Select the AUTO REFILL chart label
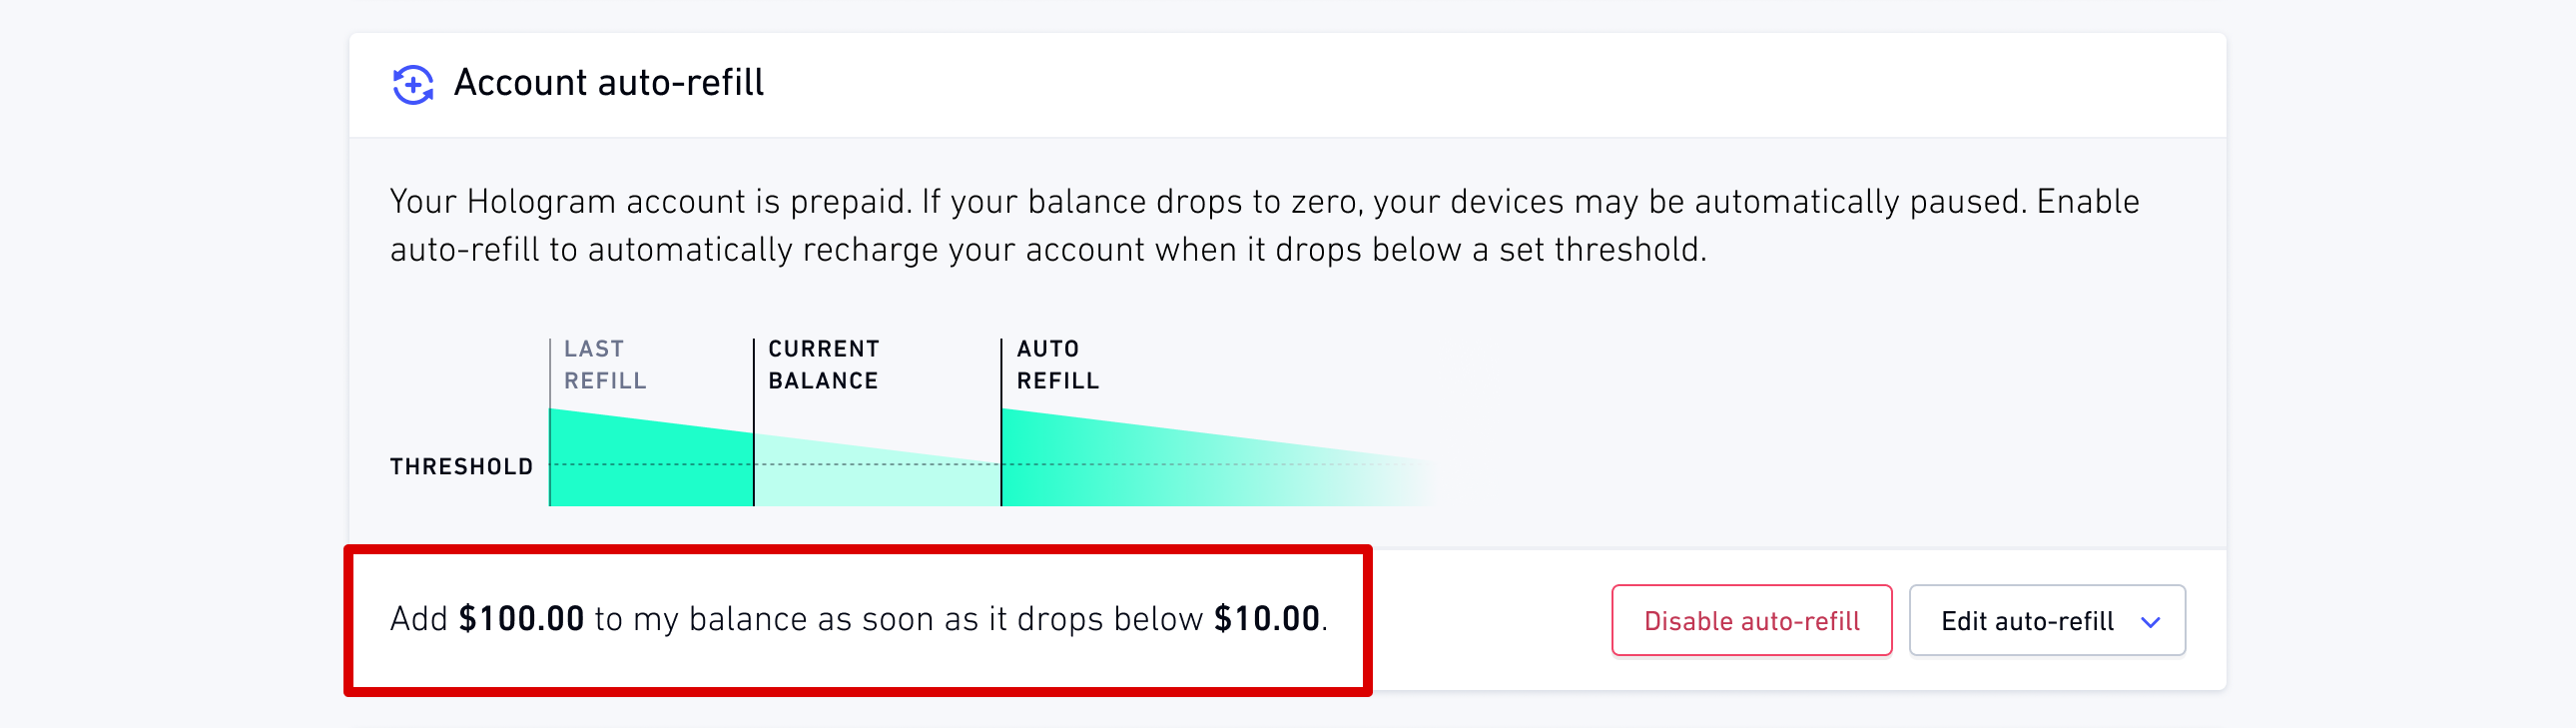 pyautogui.click(x=1057, y=365)
